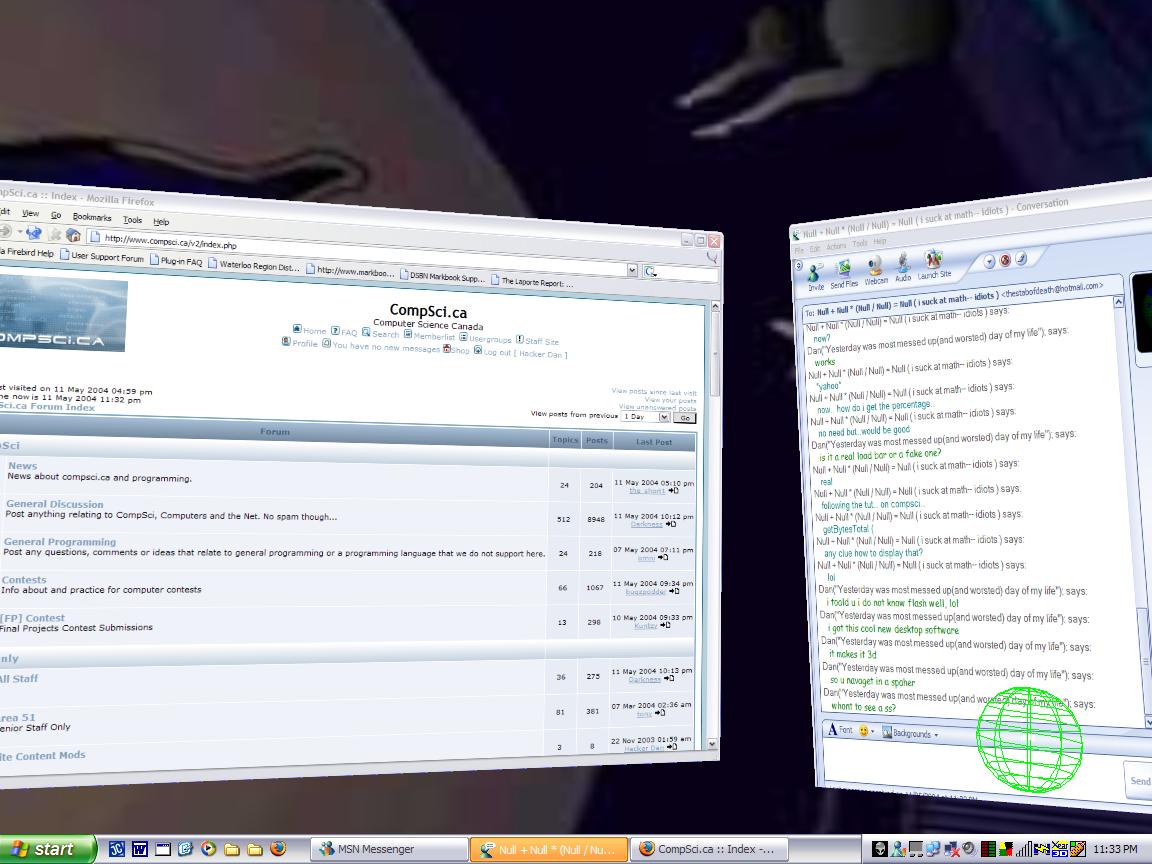
Task: Click the block contact icon
Action: 1005,260
